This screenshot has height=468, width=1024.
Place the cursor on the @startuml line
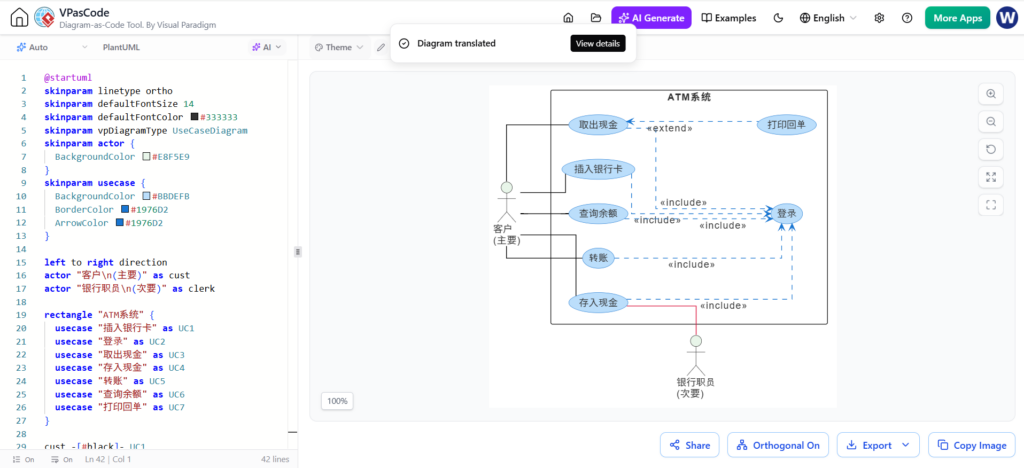(x=68, y=77)
